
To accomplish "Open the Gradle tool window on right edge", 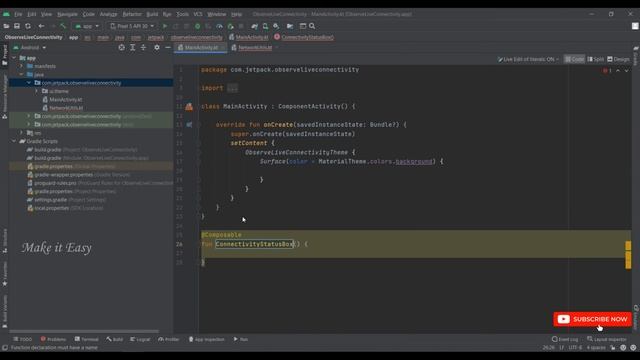I will [636, 56].
